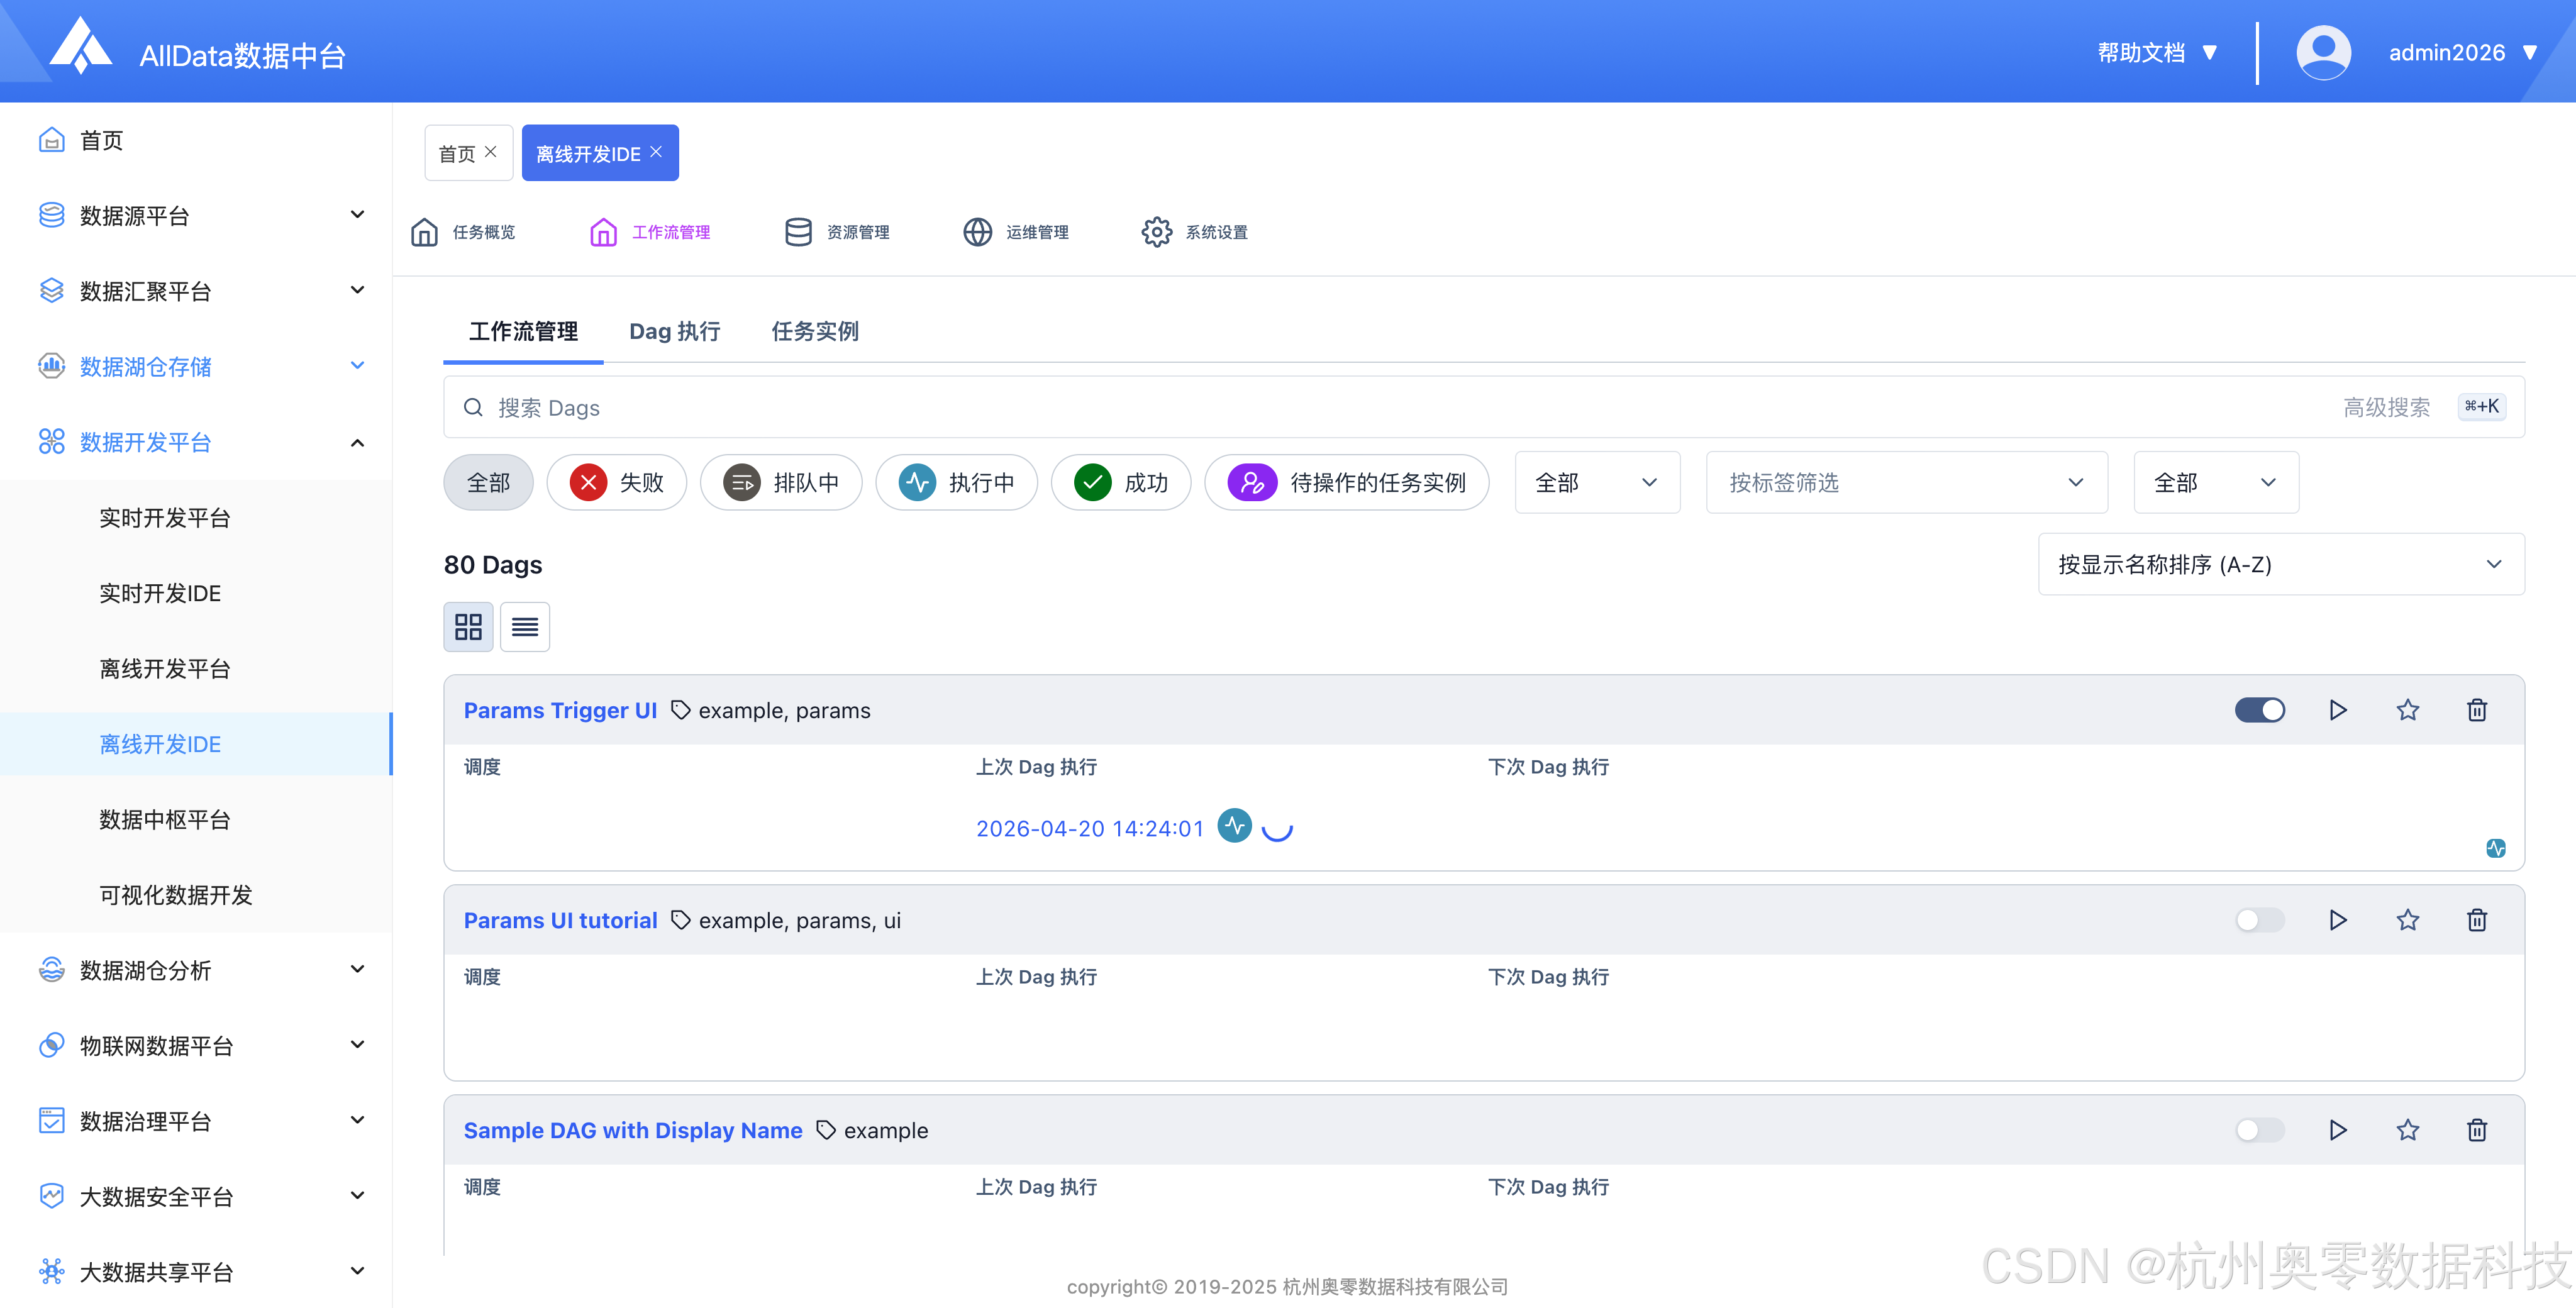Viewport: 2576px width, 1308px height.
Task: Trigger the Params Trigger UI Dag run
Action: point(2337,710)
